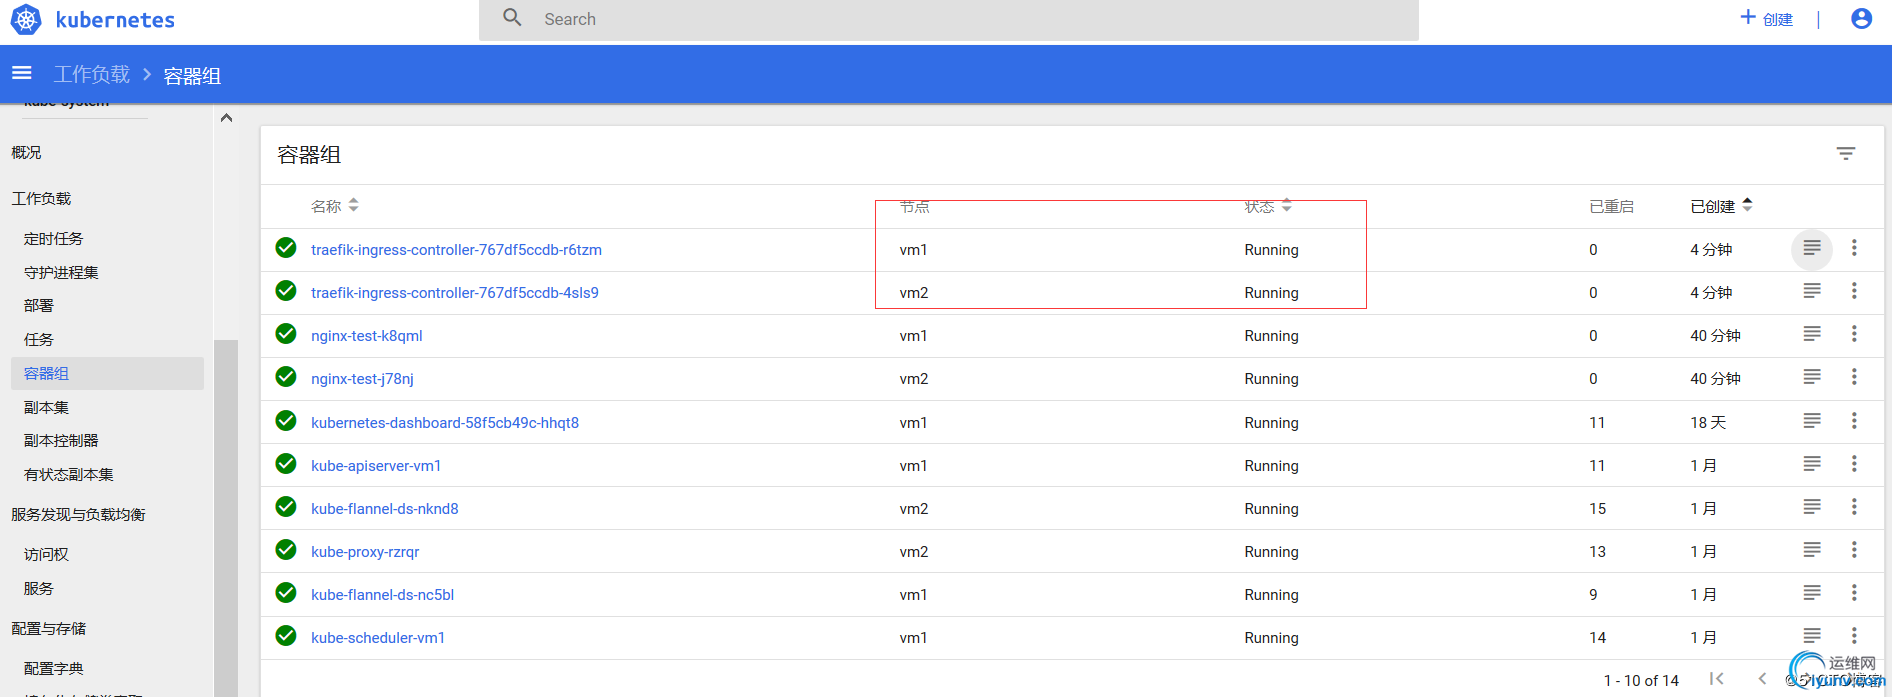Viewport: 1892px width, 697px height.
Task: Open actions menu for kube-flannel-ds-nknd8
Action: click(1854, 507)
